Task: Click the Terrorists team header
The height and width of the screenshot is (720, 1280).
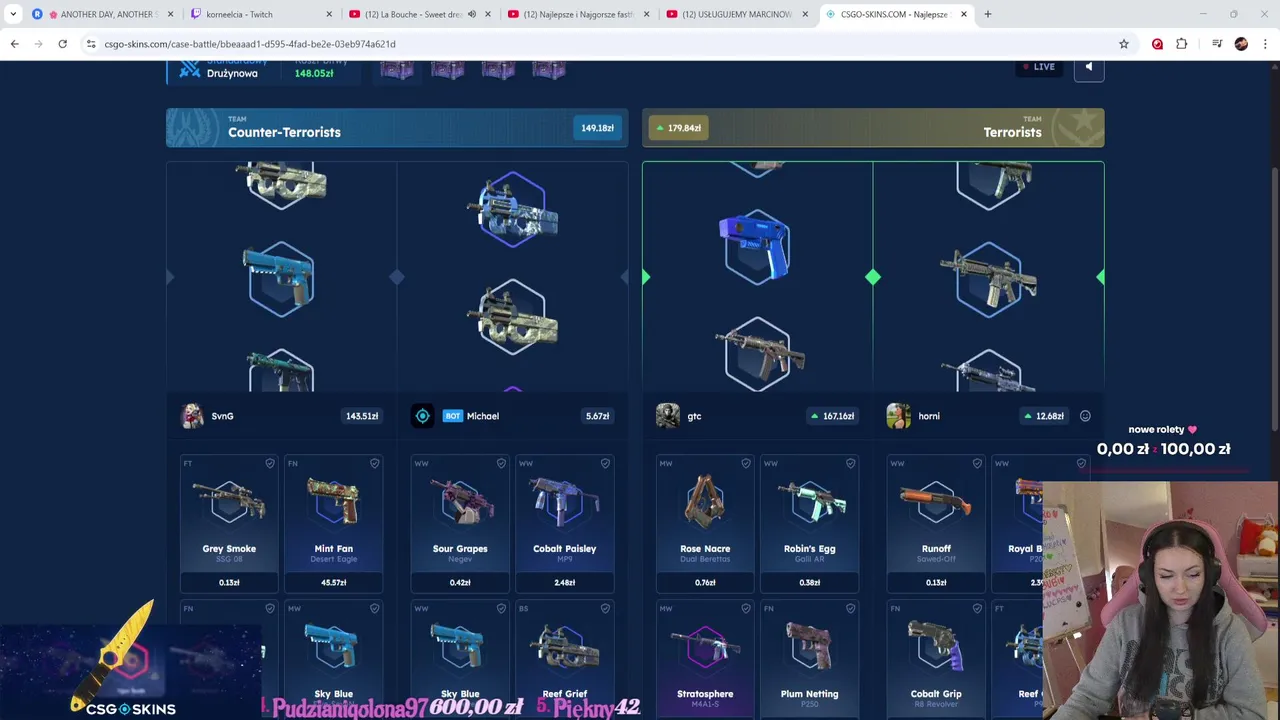Action: coord(873,128)
